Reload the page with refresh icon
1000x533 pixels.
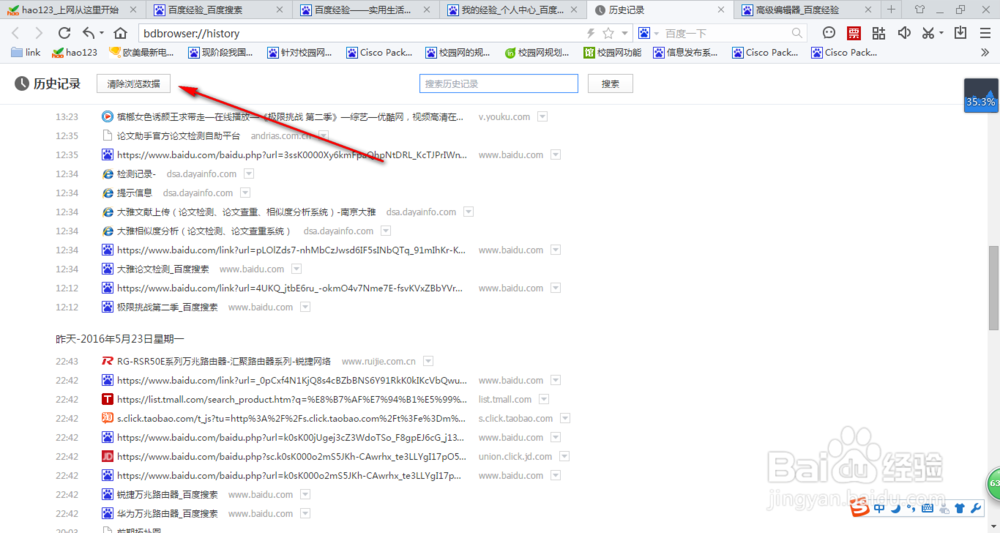(x=64, y=33)
